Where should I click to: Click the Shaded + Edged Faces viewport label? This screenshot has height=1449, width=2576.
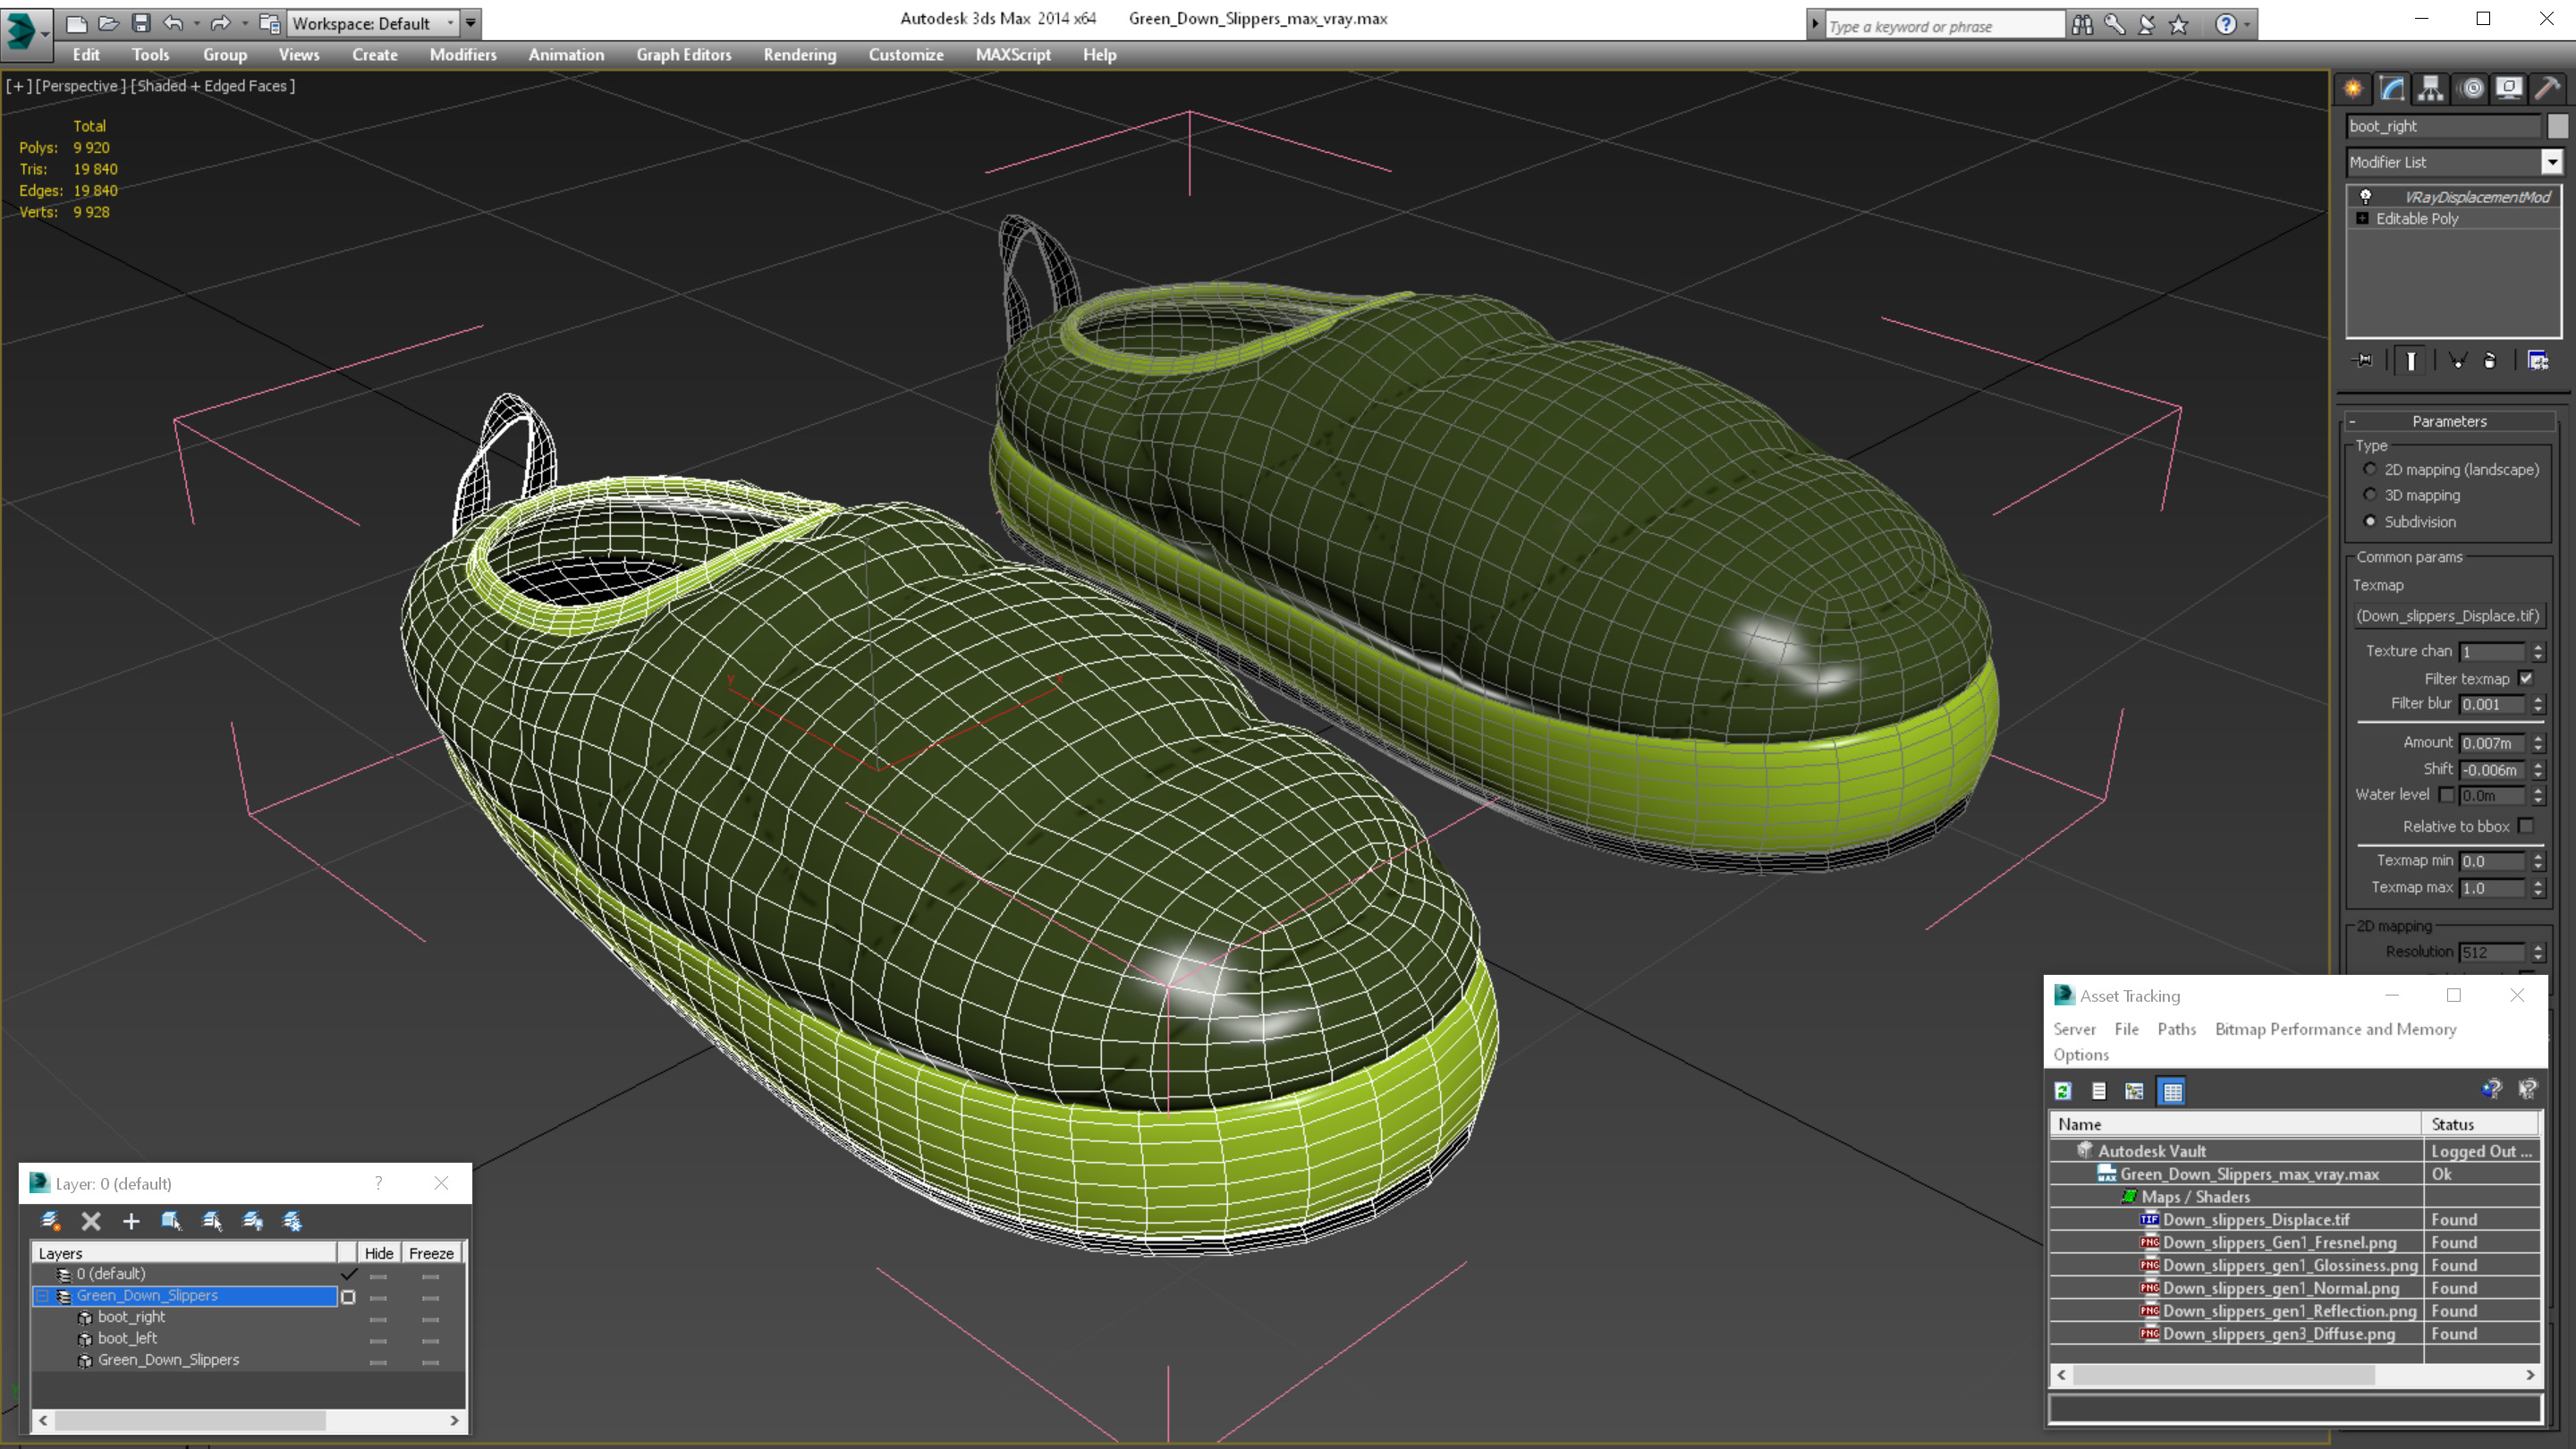213,86
